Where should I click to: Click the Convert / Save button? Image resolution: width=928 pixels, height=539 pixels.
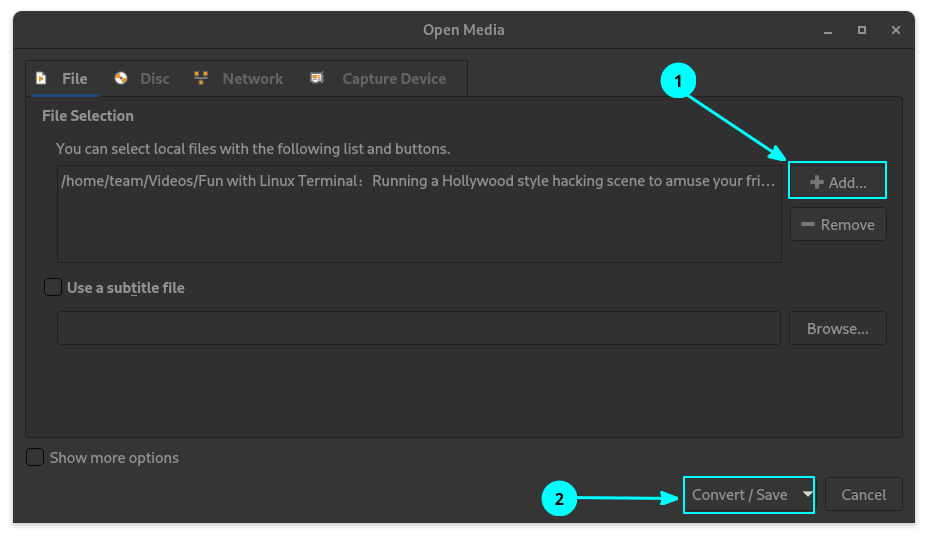740,494
